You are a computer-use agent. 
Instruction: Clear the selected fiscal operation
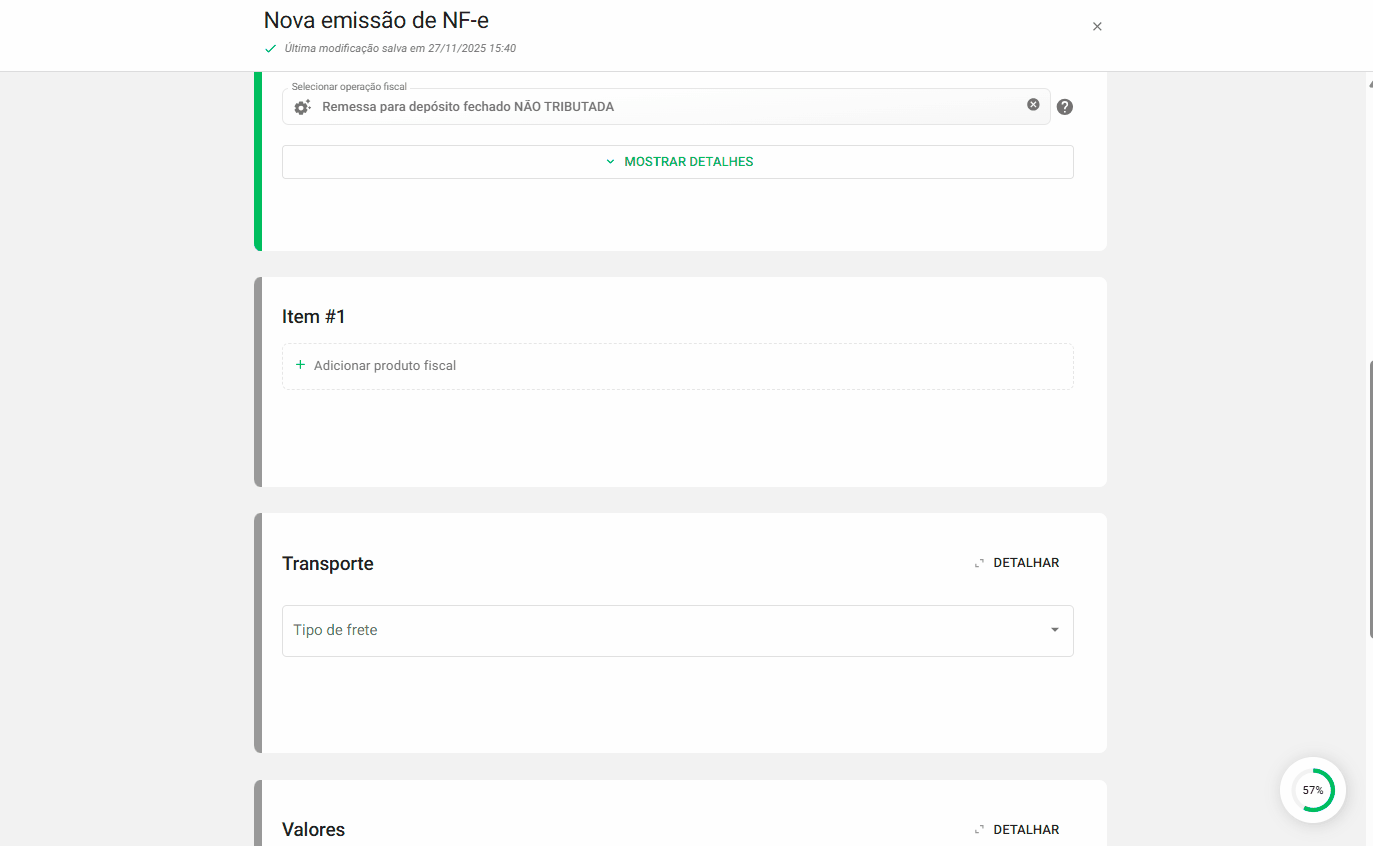[x=1033, y=105]
